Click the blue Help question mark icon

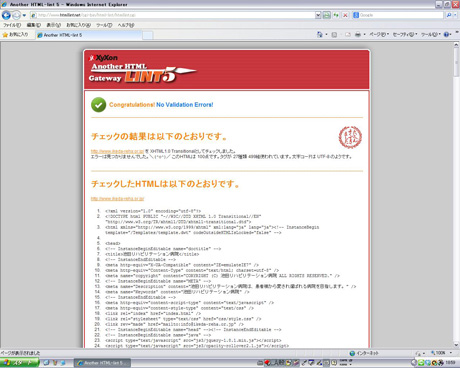pos(446,34)
